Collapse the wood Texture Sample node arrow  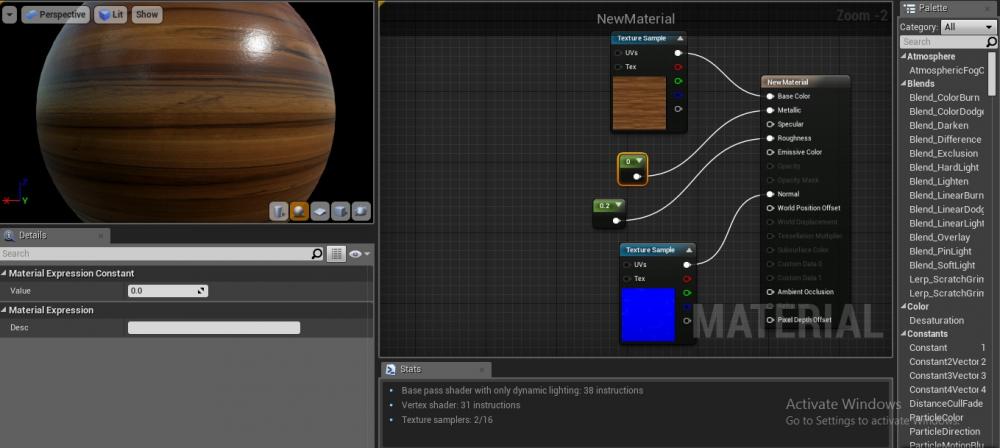coord(679,38)
